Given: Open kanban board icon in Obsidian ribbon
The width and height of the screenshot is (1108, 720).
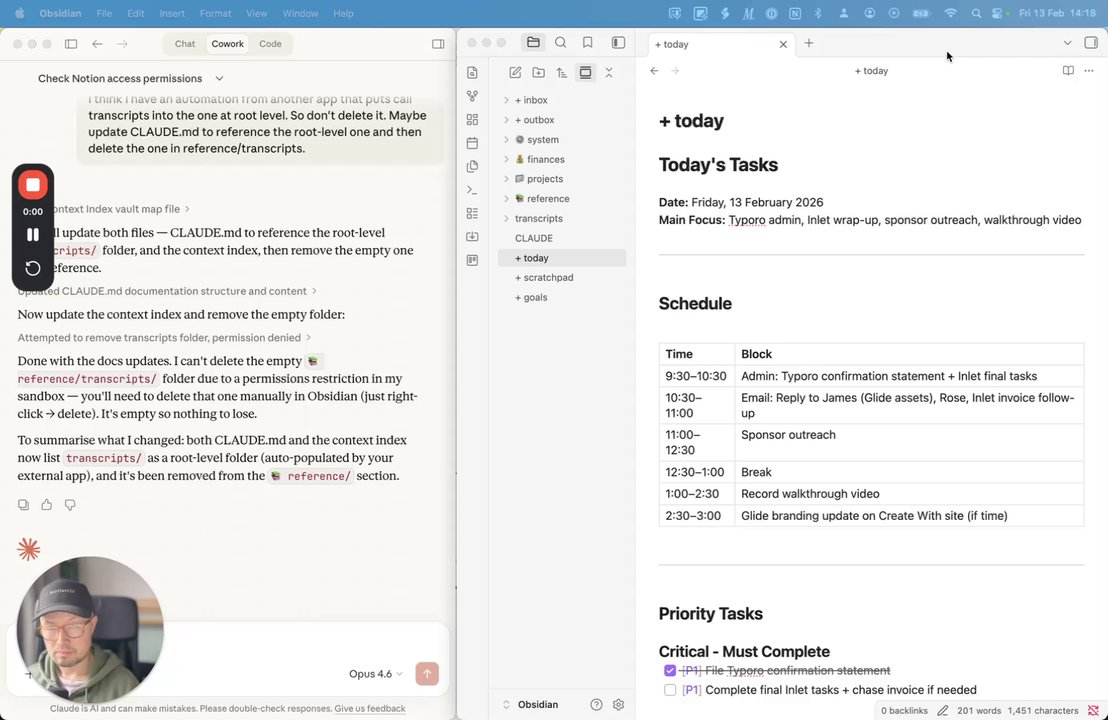Looking at the screenshot, I should click(473, 260).
